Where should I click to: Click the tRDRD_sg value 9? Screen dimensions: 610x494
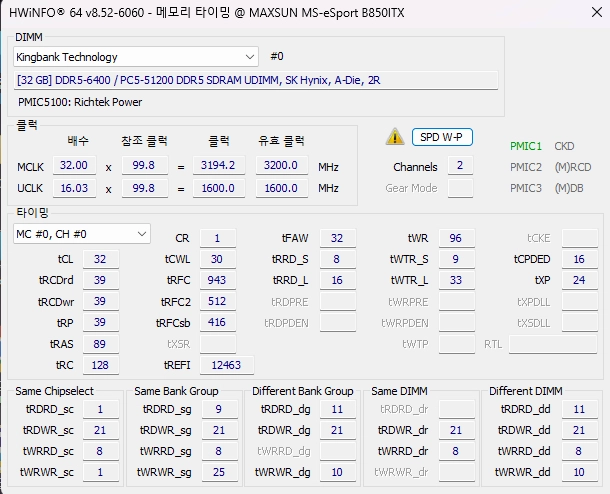(x=219, y=409)
